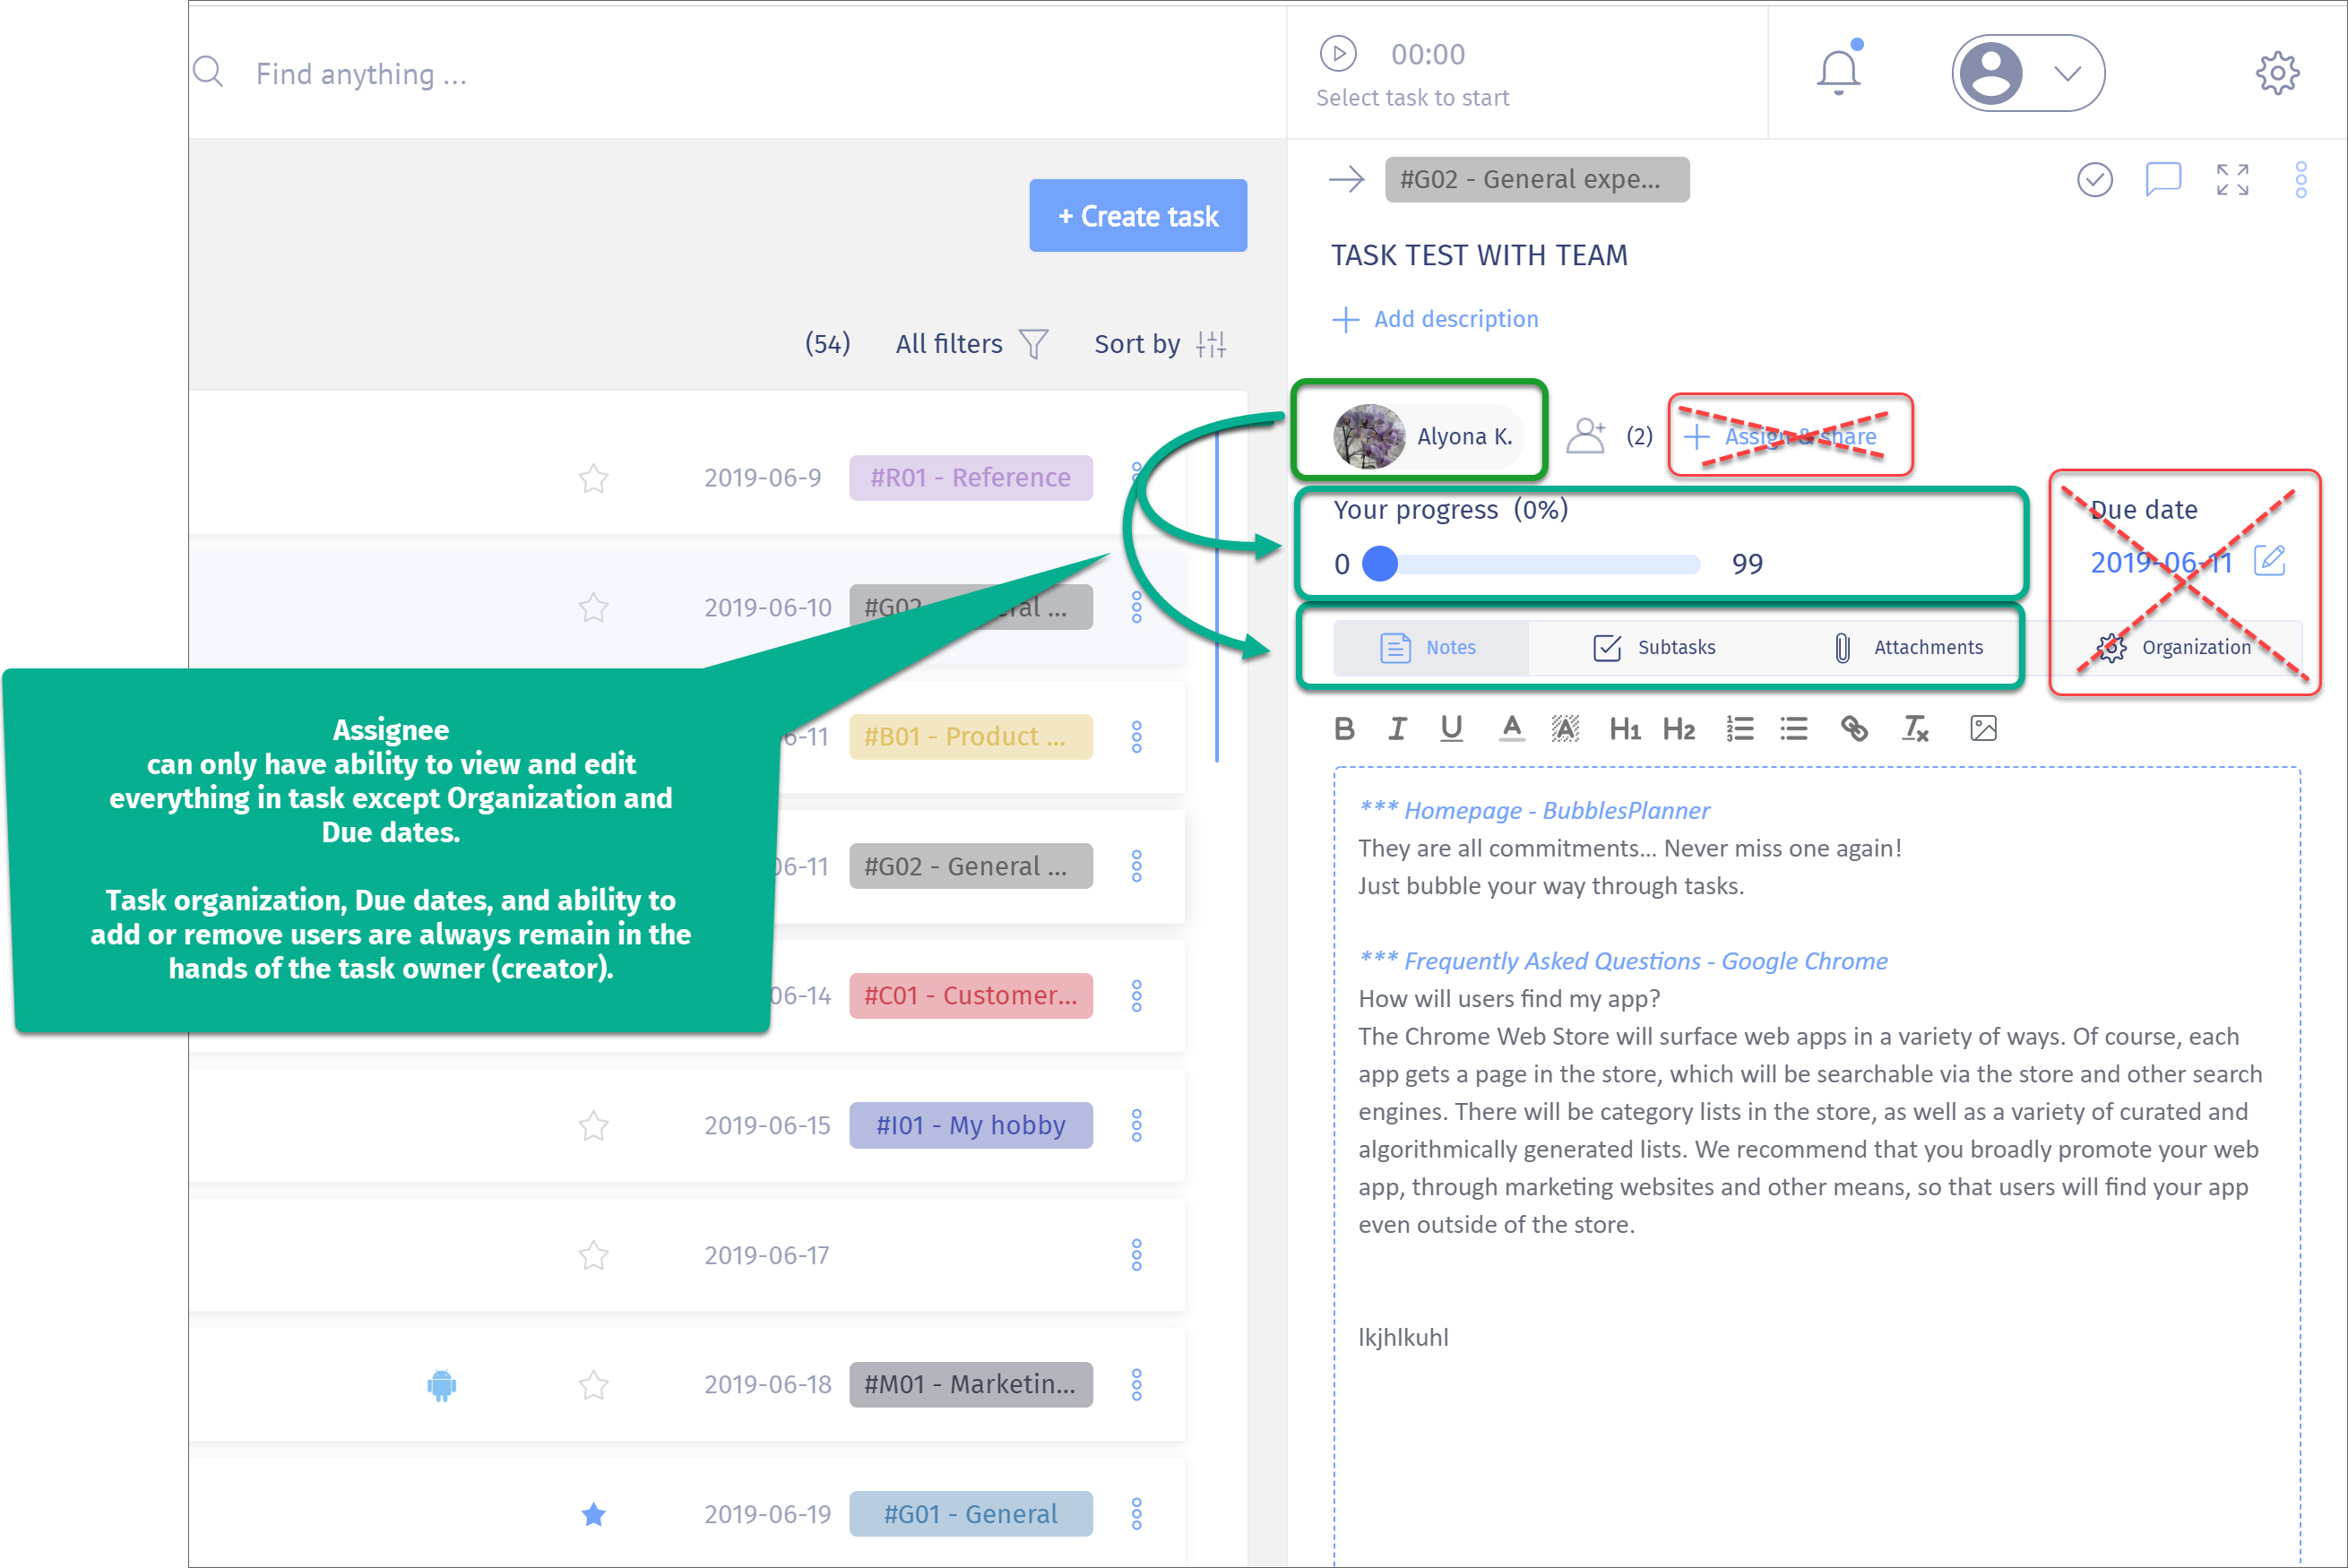Click the progress slider handle
This screenshot has width=2348, height=1568.
click(x=1380, y=564)
